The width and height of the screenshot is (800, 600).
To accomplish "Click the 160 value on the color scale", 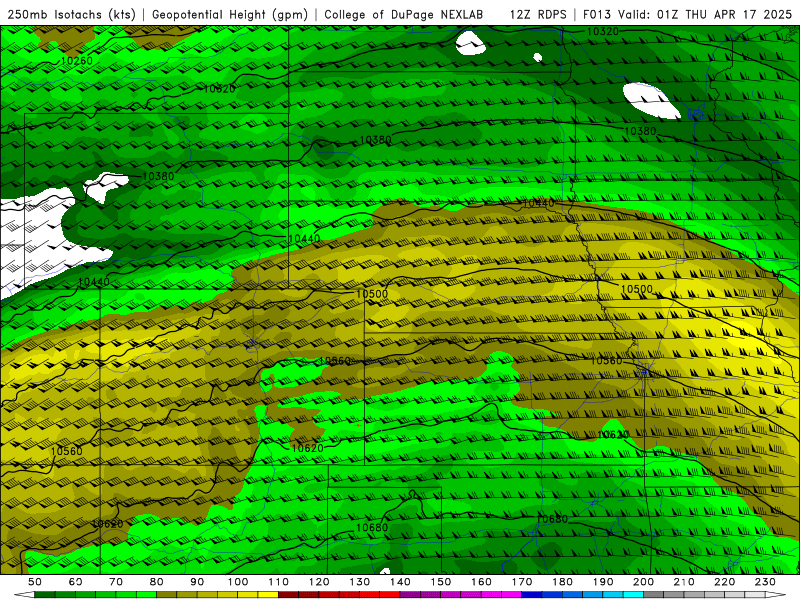I will (x=481, y=582).
